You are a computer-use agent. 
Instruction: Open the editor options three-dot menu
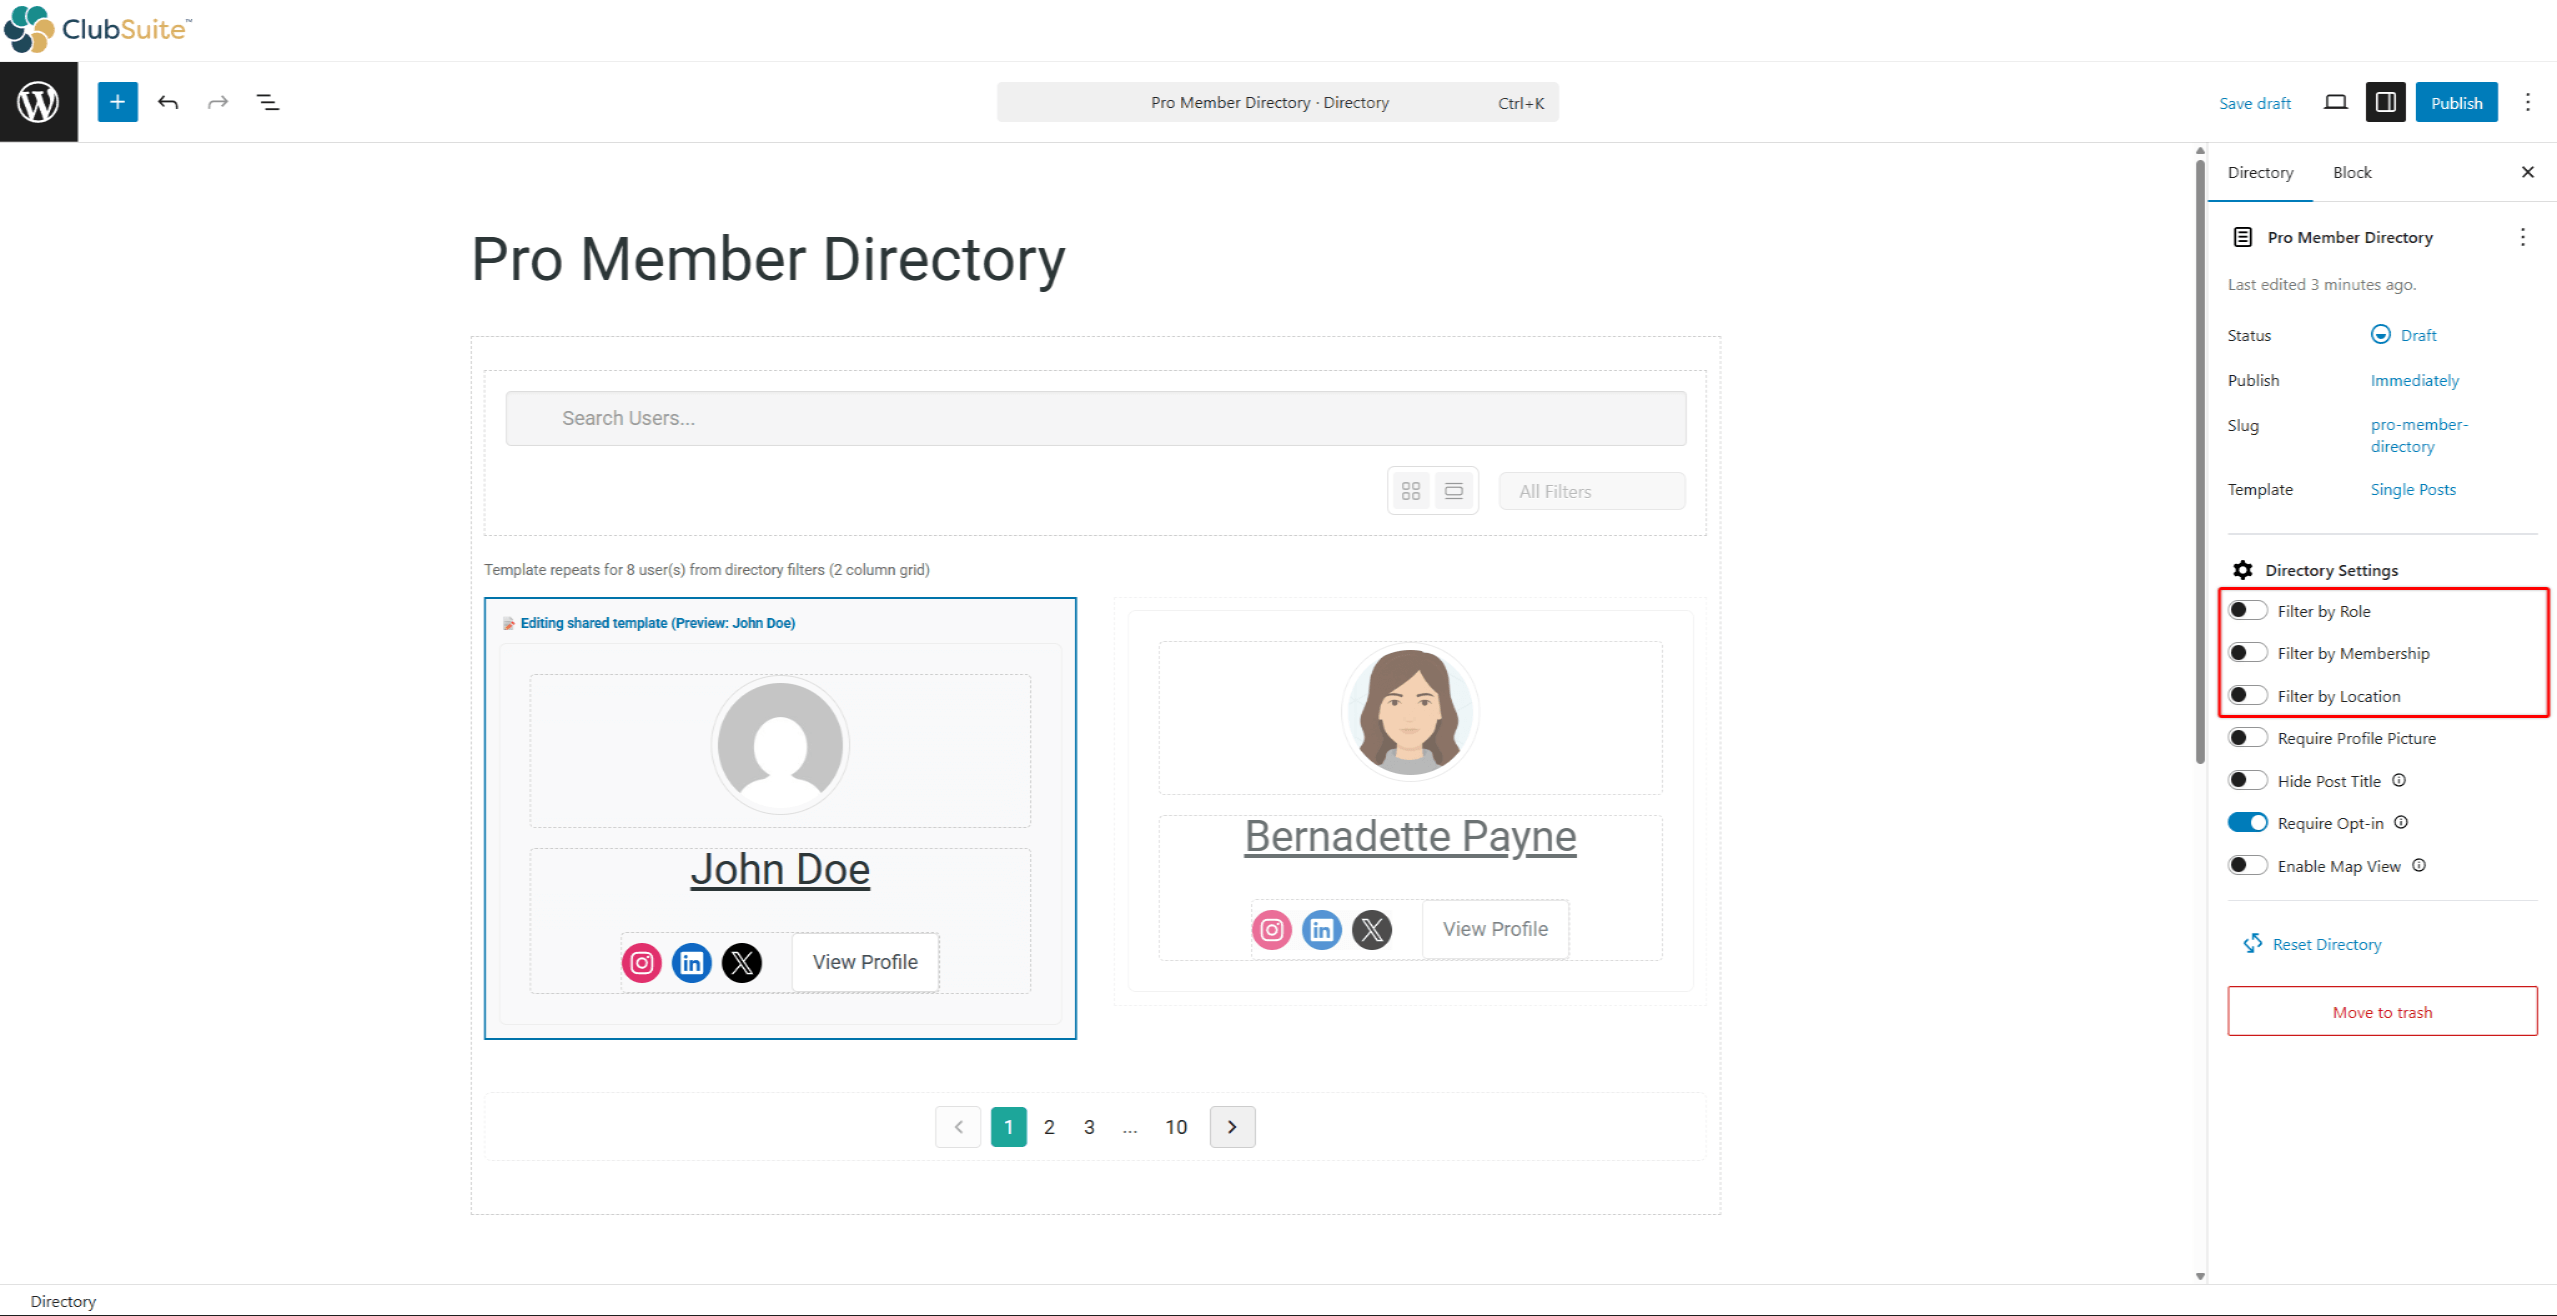coord(2527,102)
